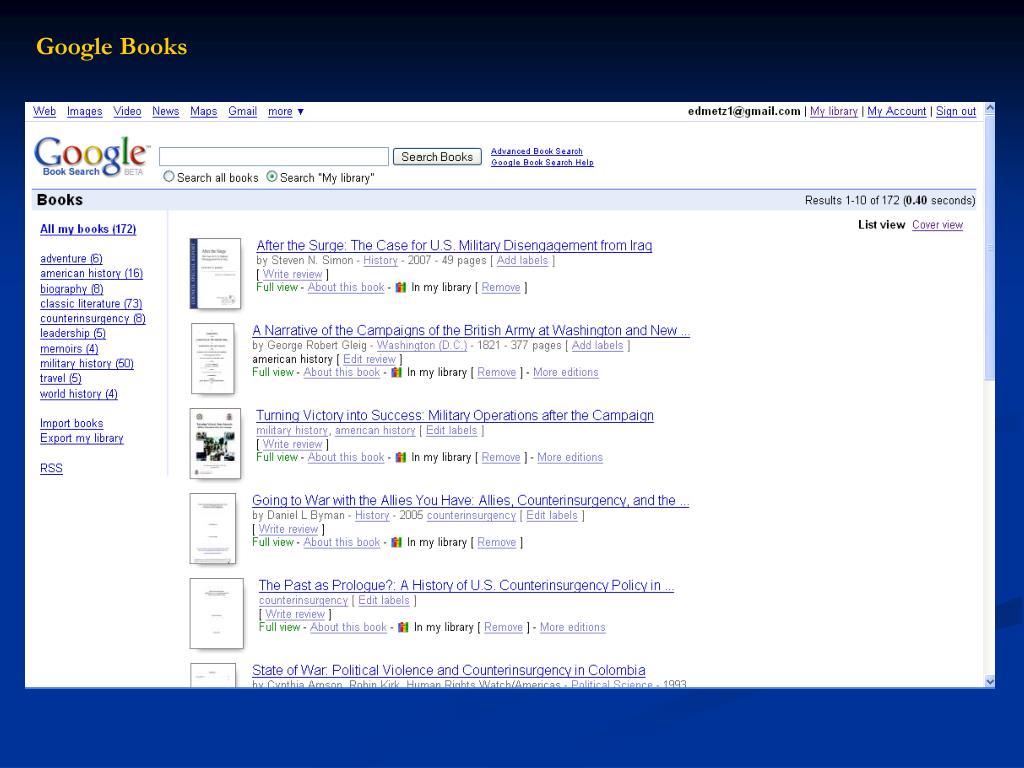Filter by the memoirs (4) label
Screen dimensions: 1024x768
tap(69, 349)
